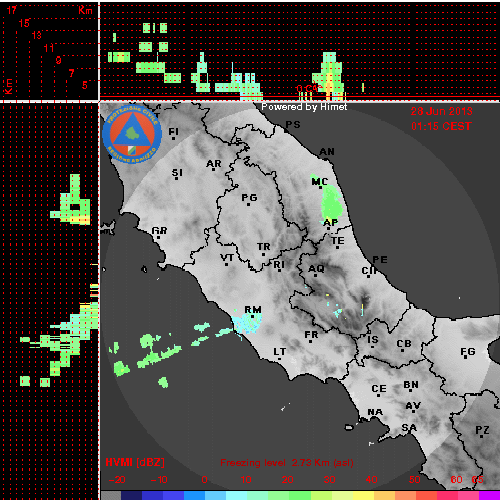Image resolution: width=500 pixels, height=500 pixels.
Task: Click the 65 dBZ scale value
Action: coord(477,480)
